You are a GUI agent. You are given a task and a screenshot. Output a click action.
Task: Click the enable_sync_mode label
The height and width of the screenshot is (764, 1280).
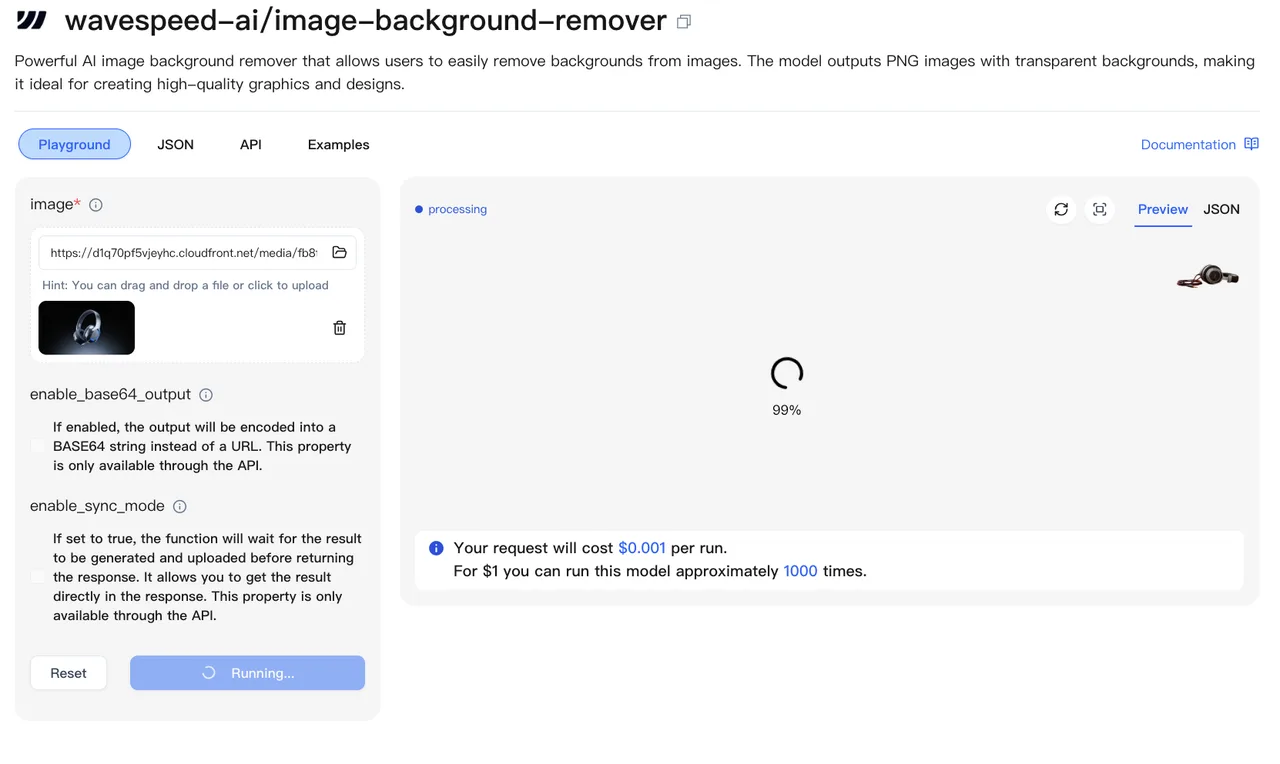(x=97, y=506)
